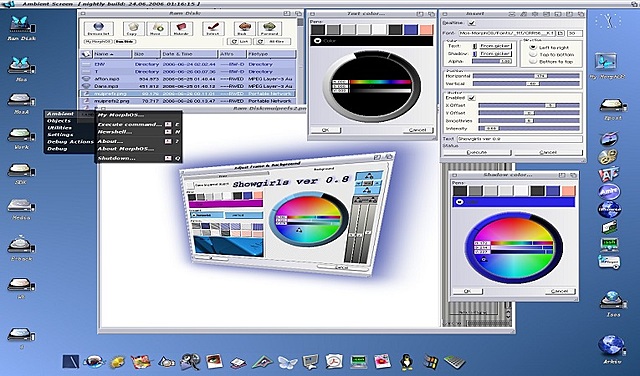Select the salmon pen swatch in Shadow color window

pos(568,191)
